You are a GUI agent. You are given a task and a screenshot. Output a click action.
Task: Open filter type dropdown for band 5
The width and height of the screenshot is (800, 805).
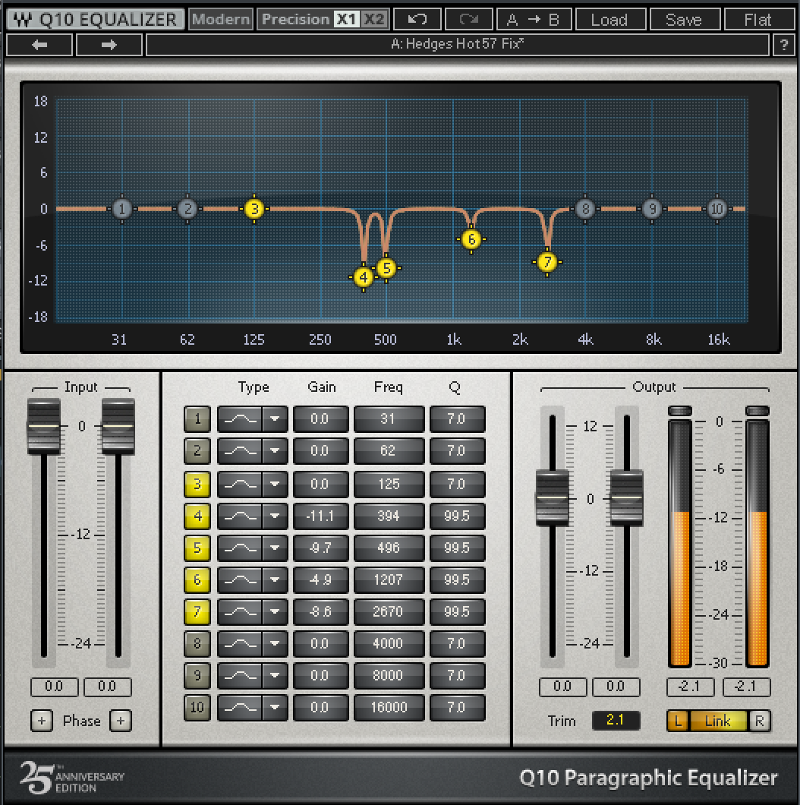point(275,548)
